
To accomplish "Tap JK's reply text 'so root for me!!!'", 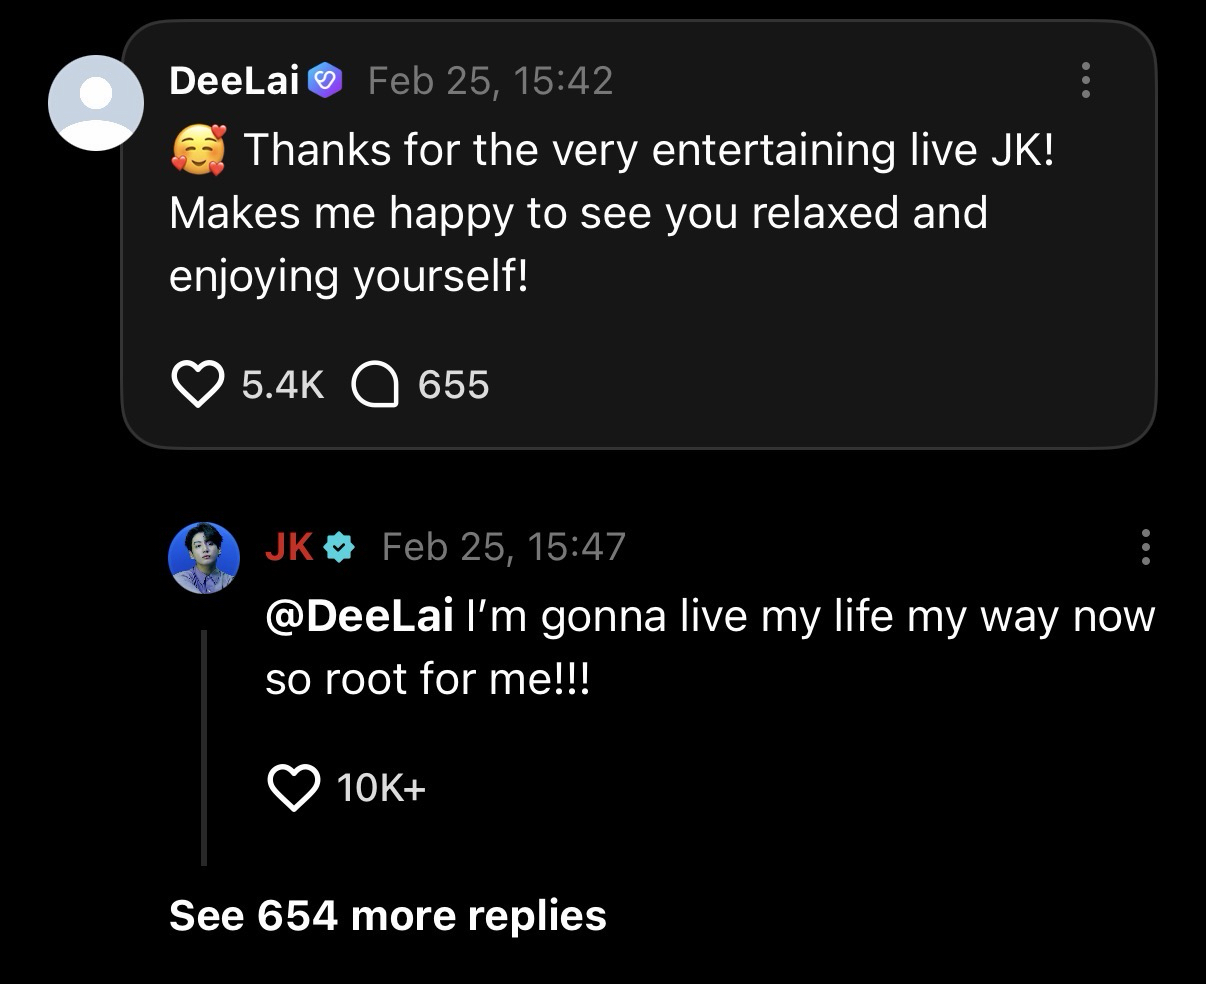I will pos(428,679).
